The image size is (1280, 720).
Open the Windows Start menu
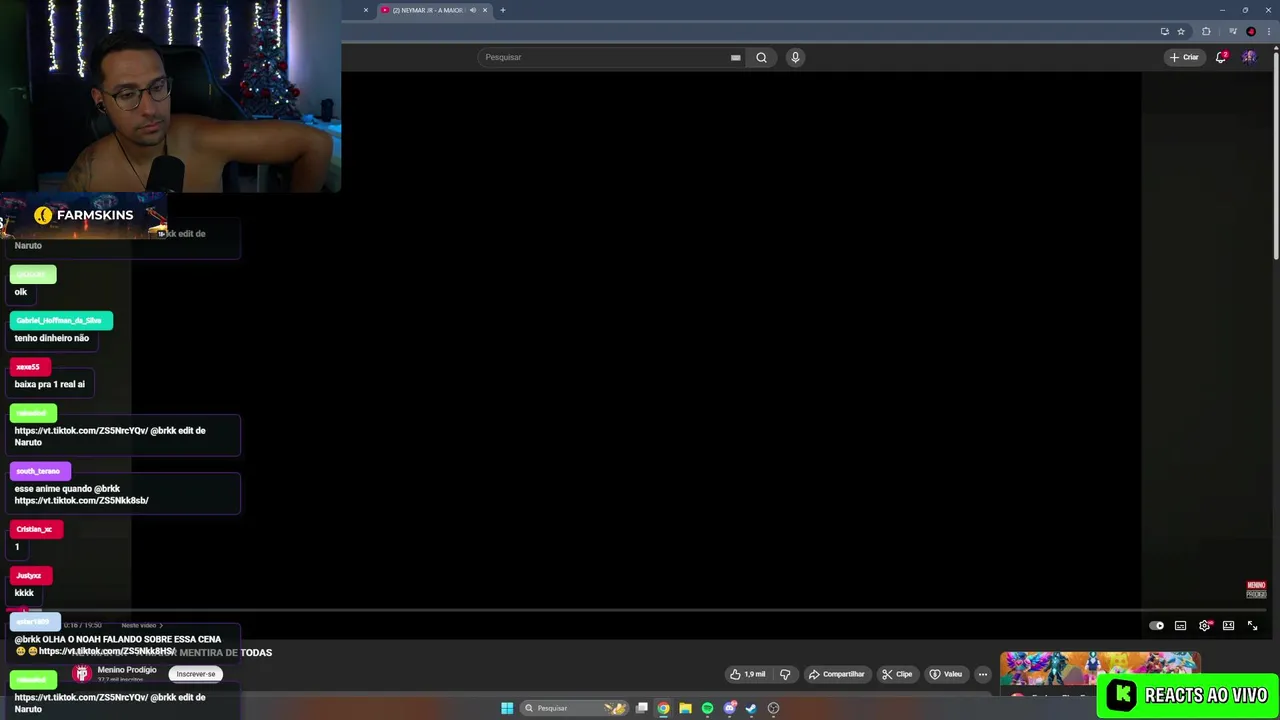[507, 708]
